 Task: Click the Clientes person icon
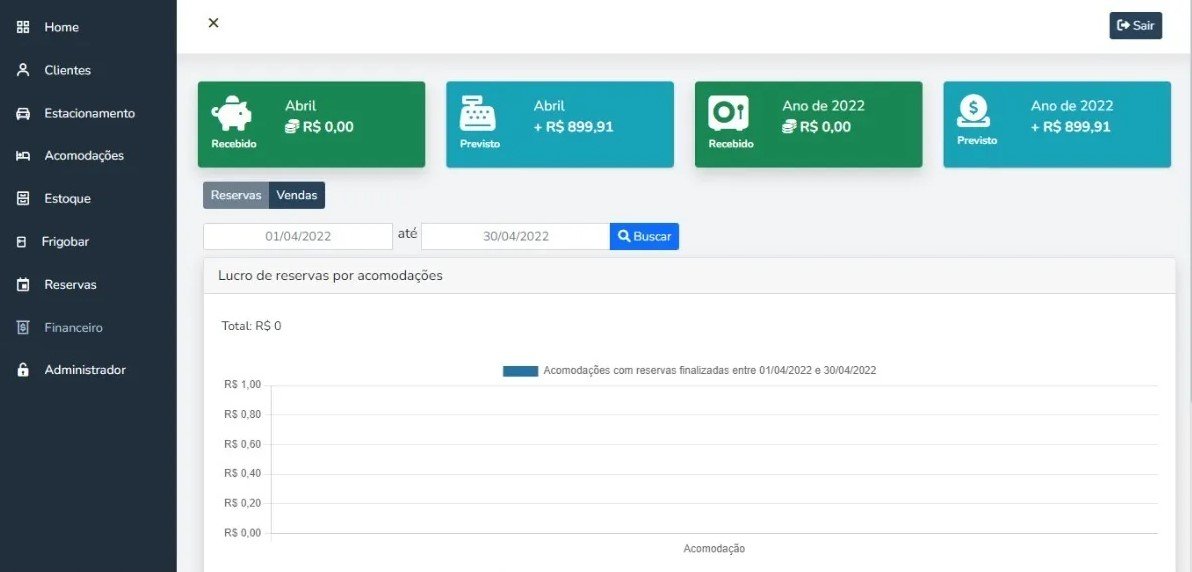pyautogui.click(x=23, y=70)
